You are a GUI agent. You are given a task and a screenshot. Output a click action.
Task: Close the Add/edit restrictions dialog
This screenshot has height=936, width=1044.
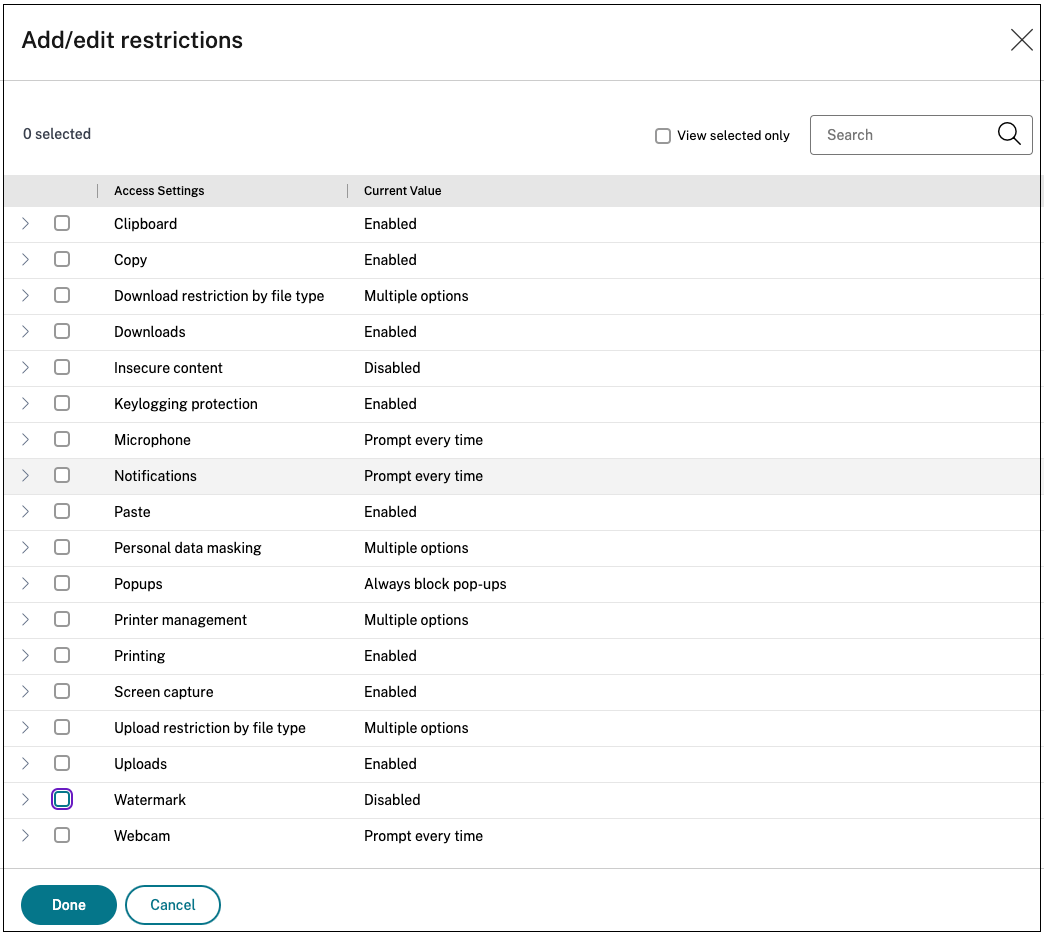pyautogui.click(x=1021, y=40)
